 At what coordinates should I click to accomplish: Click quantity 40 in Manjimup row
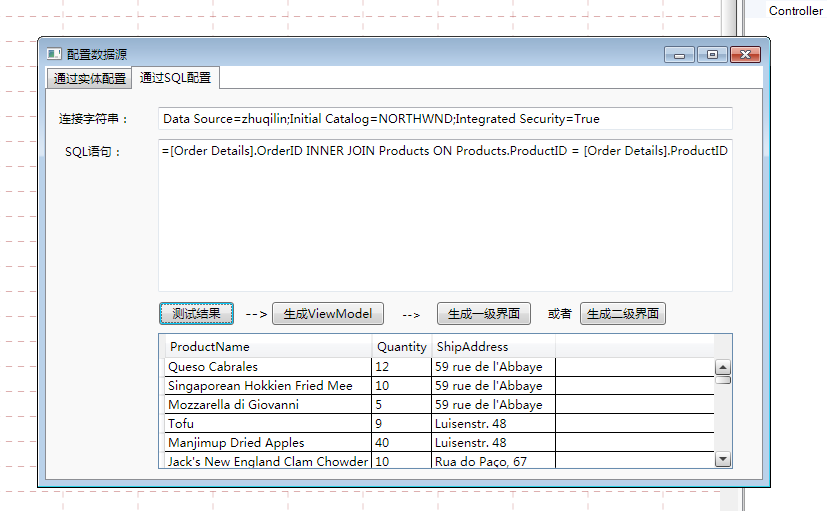point(402,442)
